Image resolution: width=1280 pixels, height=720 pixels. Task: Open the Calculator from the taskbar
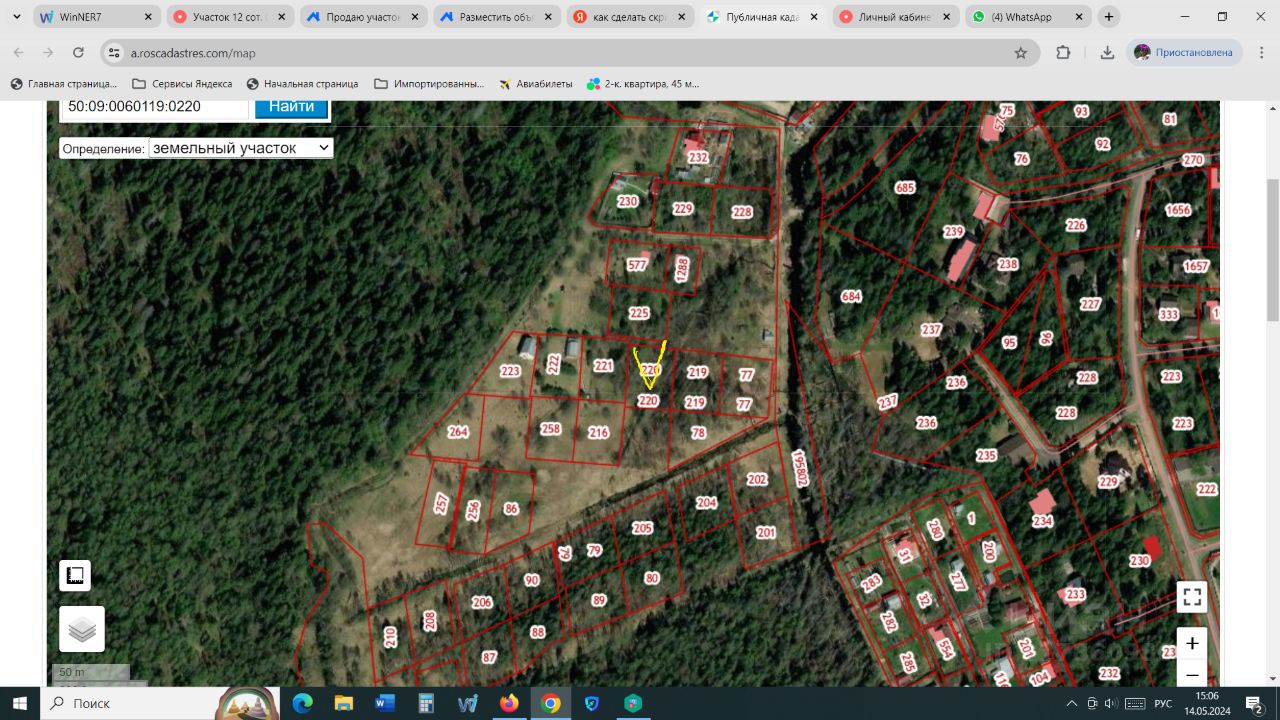(x=426, y=703)
